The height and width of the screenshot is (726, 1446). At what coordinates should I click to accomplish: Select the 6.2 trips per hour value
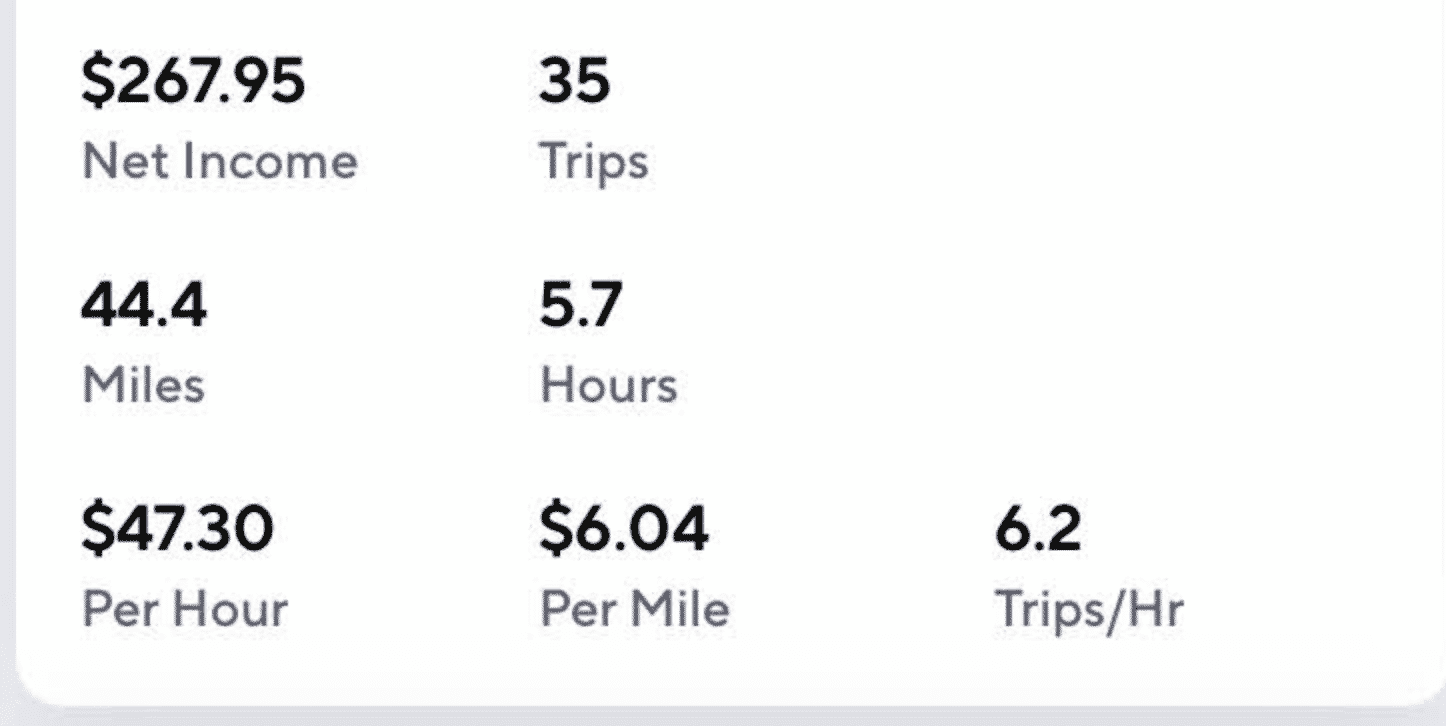(1038, 529)
